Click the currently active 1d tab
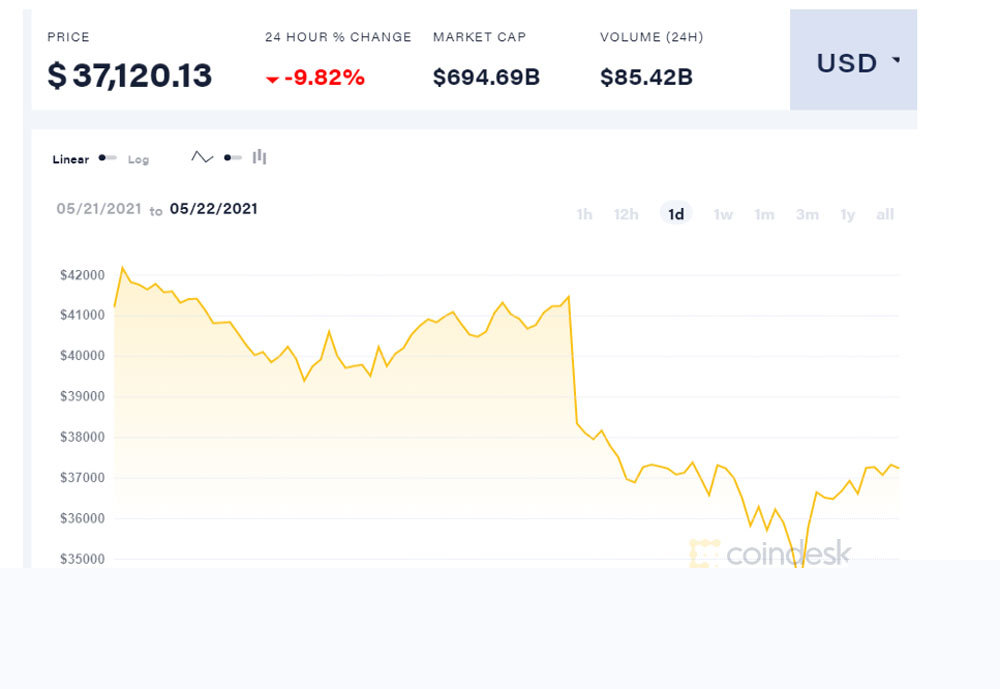Viewport: 1000px width, 689px height. point(675,213)
